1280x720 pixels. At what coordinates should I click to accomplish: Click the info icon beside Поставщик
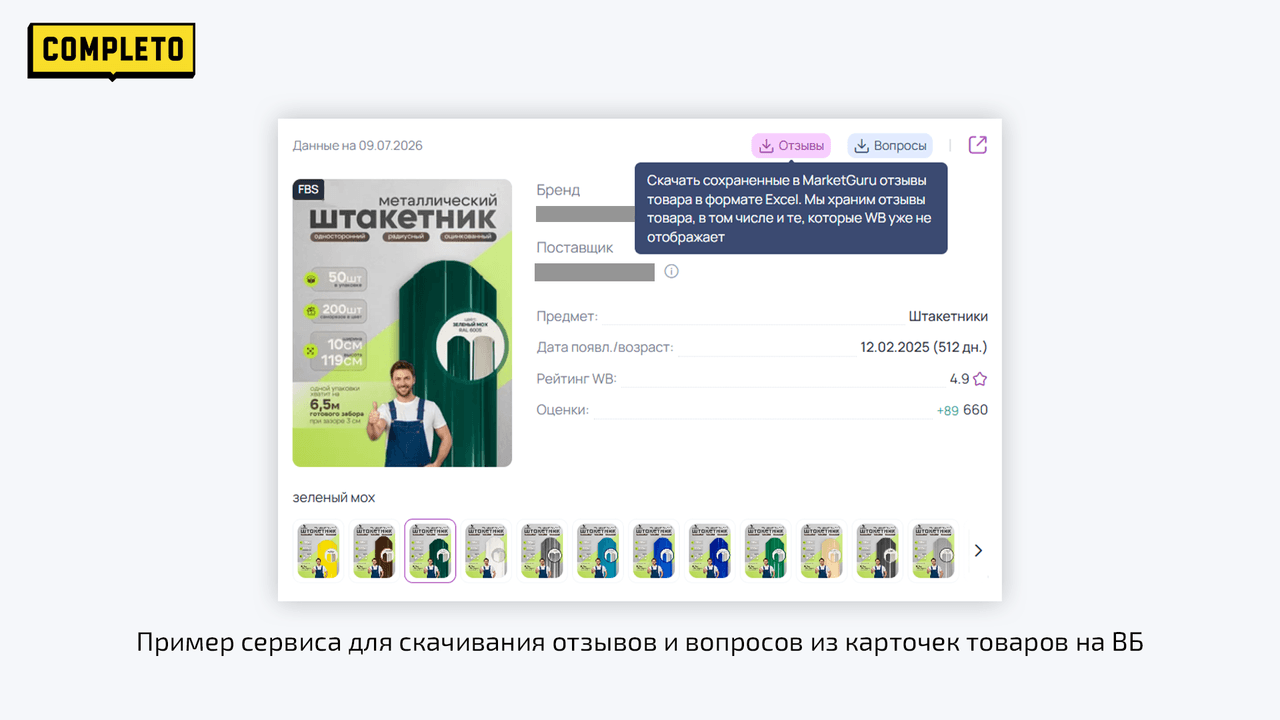coord(672,271)
